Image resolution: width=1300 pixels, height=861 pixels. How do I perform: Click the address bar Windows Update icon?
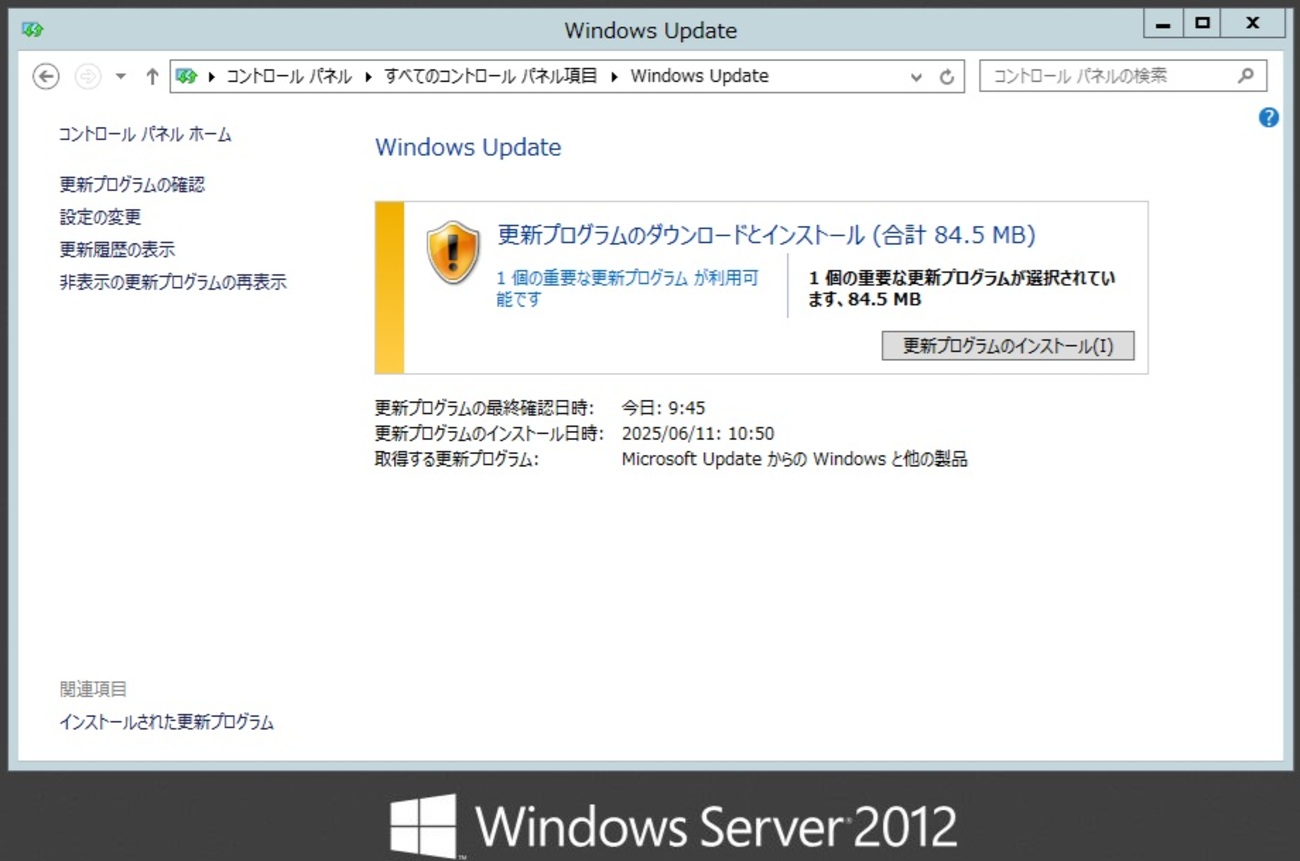pyautogui.click(x=186, y=76)
